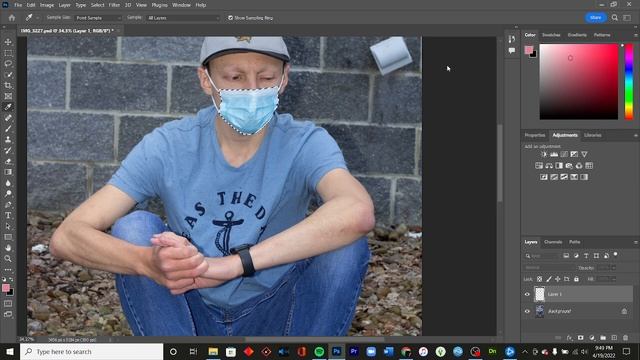Screen dimensions: 640x360
Task: Toggle Show Sampling Ring checkbox
Action: point(231,18)
